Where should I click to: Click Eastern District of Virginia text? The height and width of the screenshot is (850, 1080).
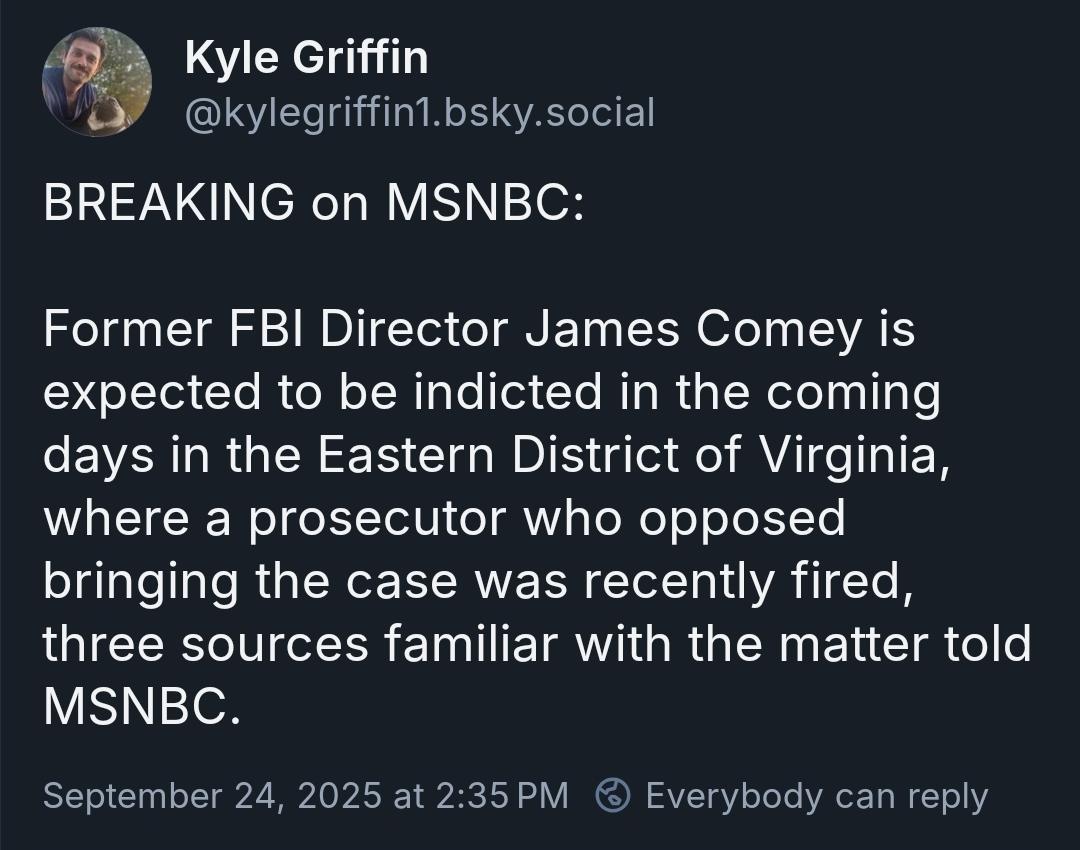(628, 455)
